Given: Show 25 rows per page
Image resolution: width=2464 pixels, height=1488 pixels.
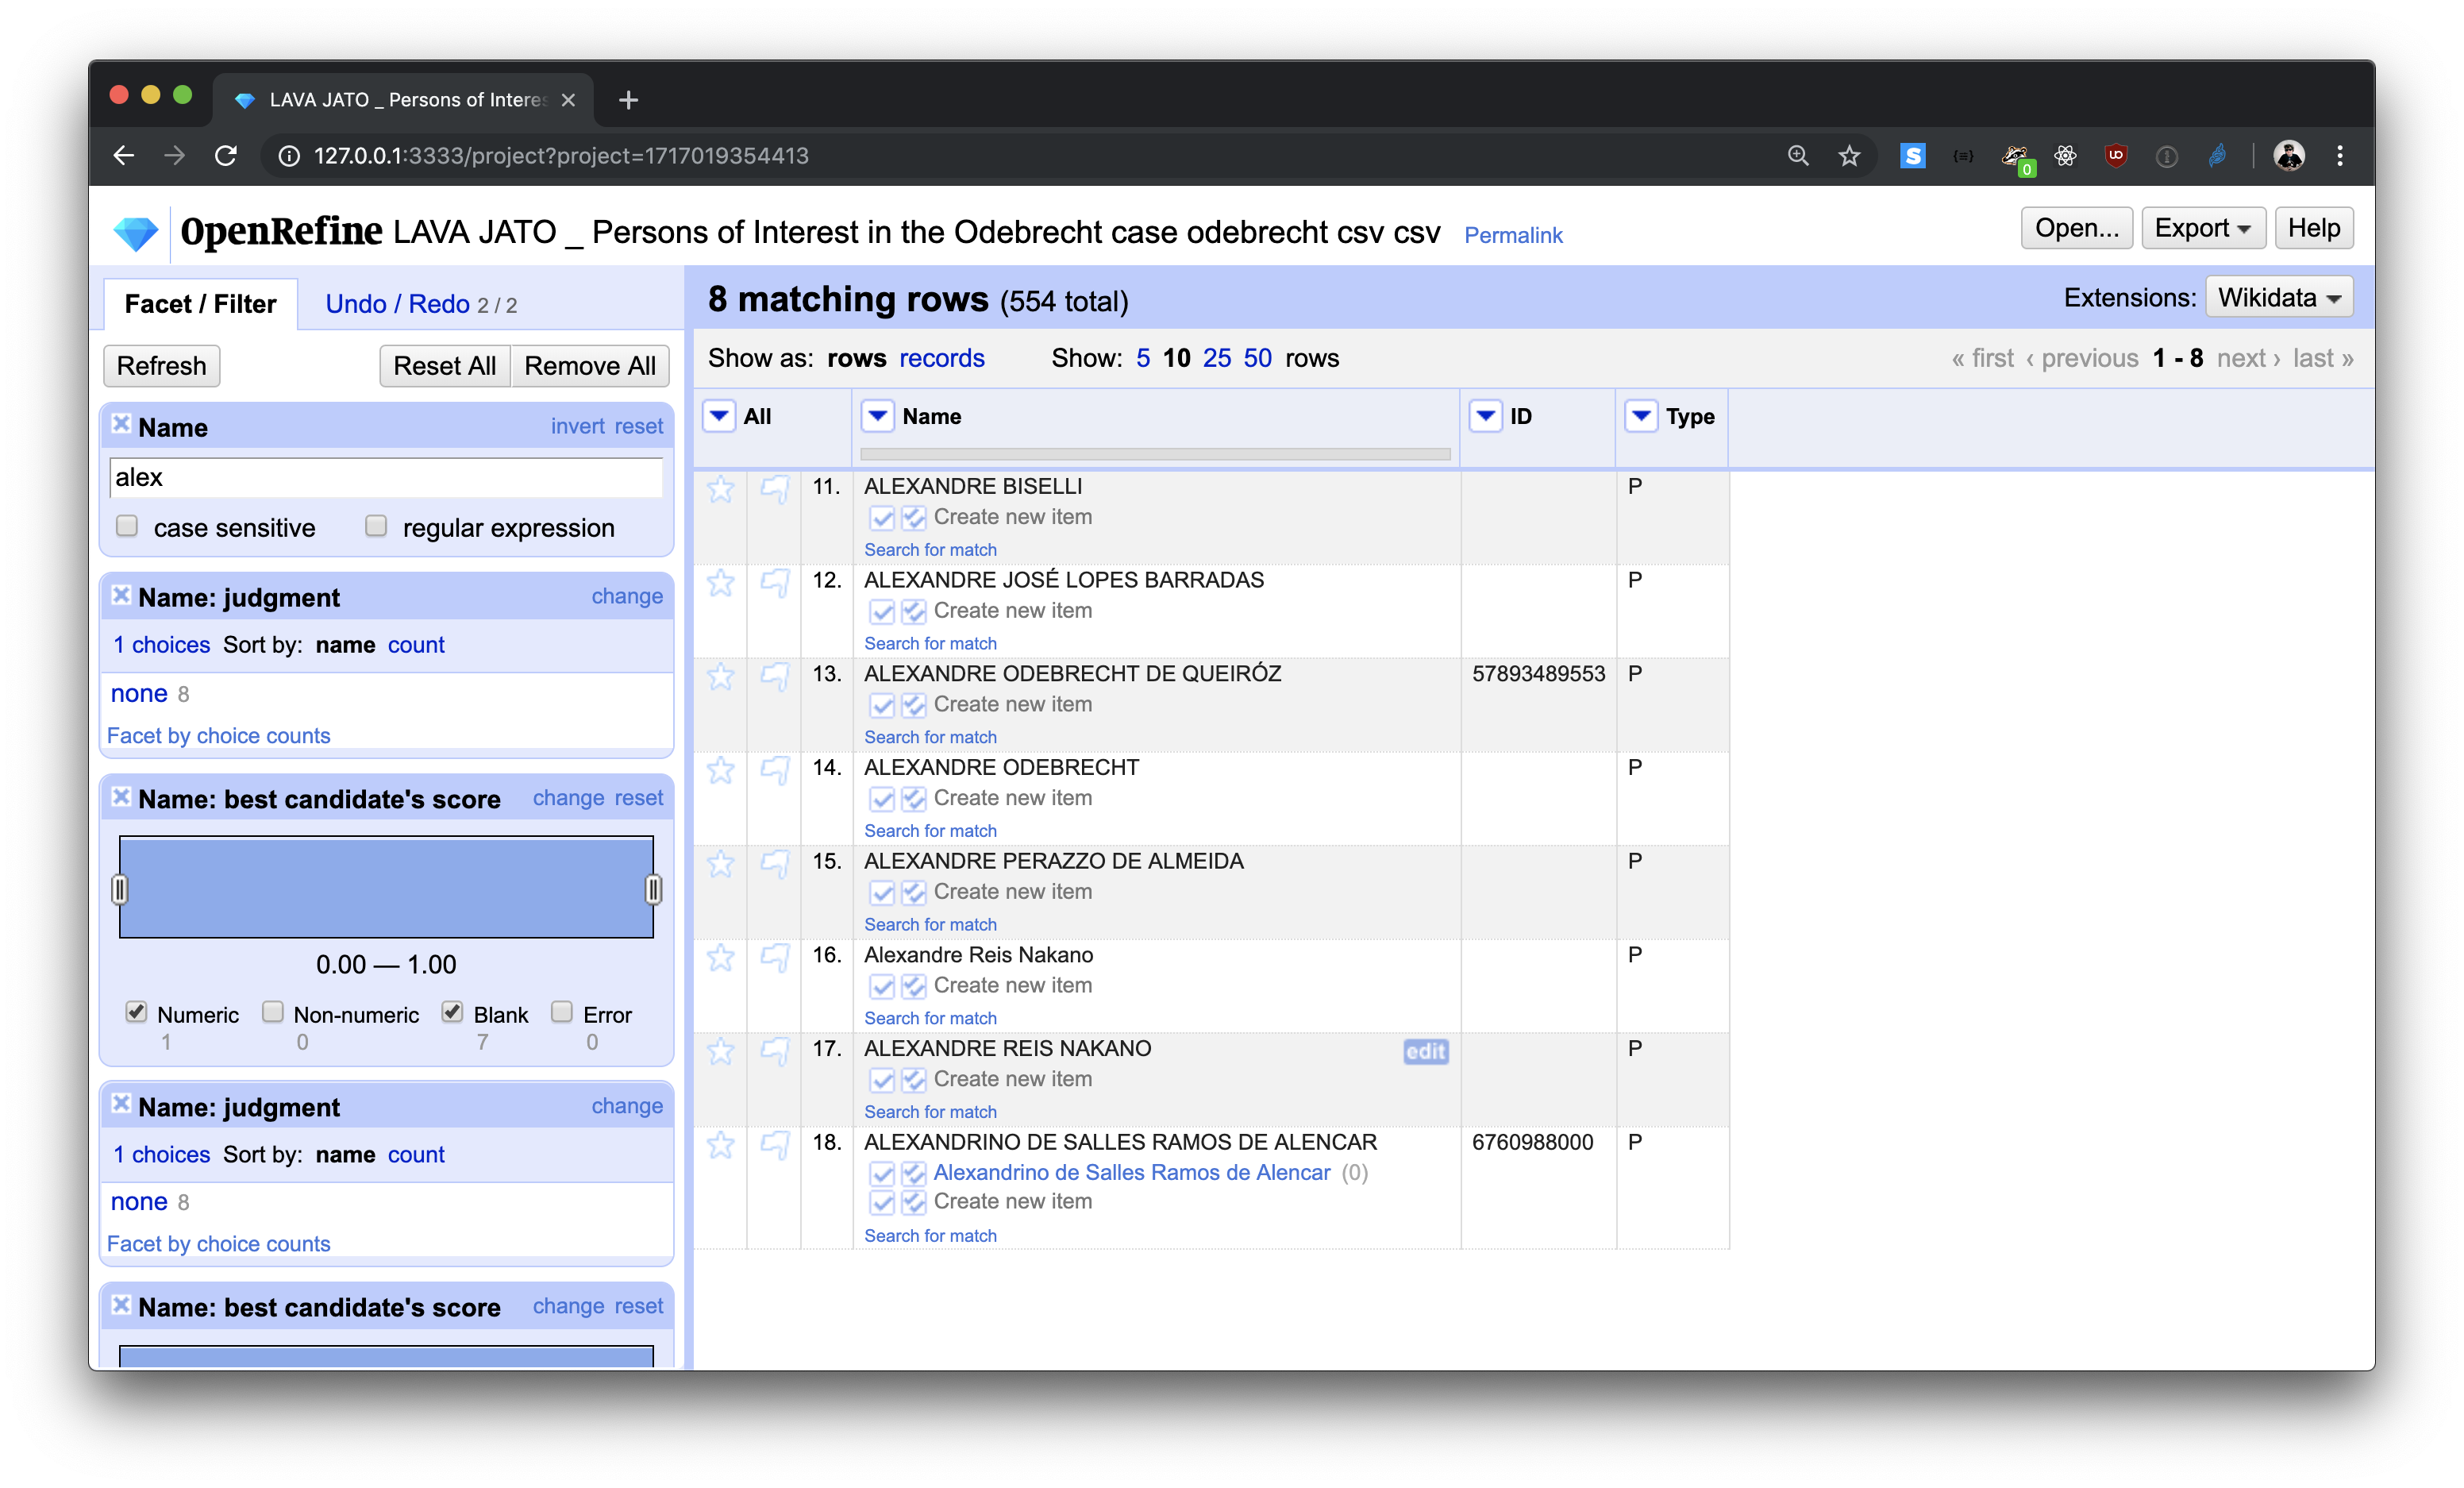Looking at the screenshot, I should (1217, 358).
